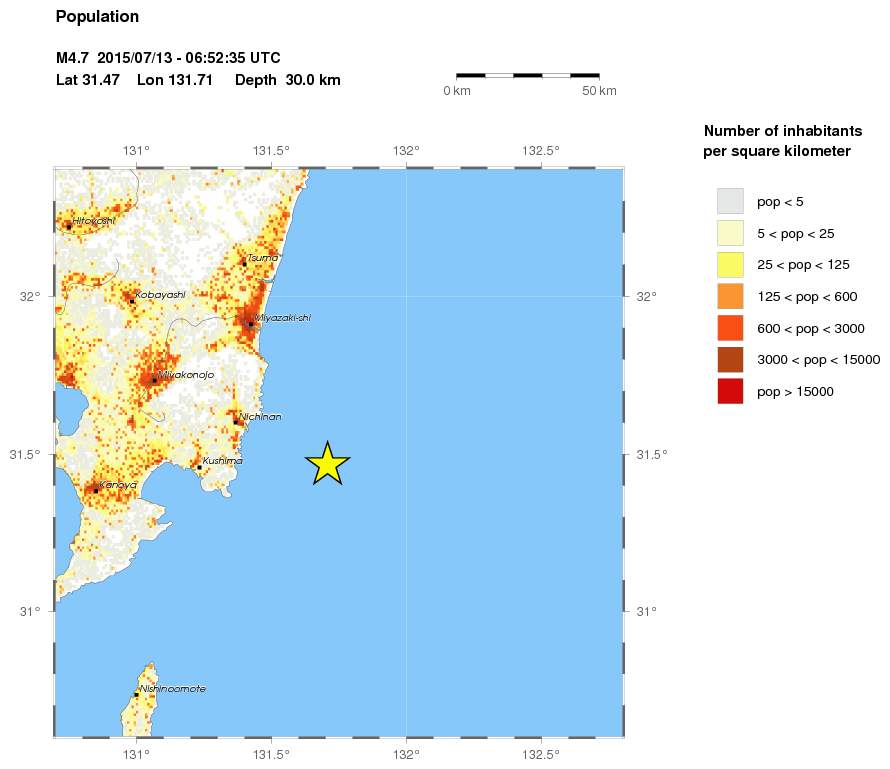Click the 'Population' map title
Screen dimensions: 890x769
[x=97, y=17]
